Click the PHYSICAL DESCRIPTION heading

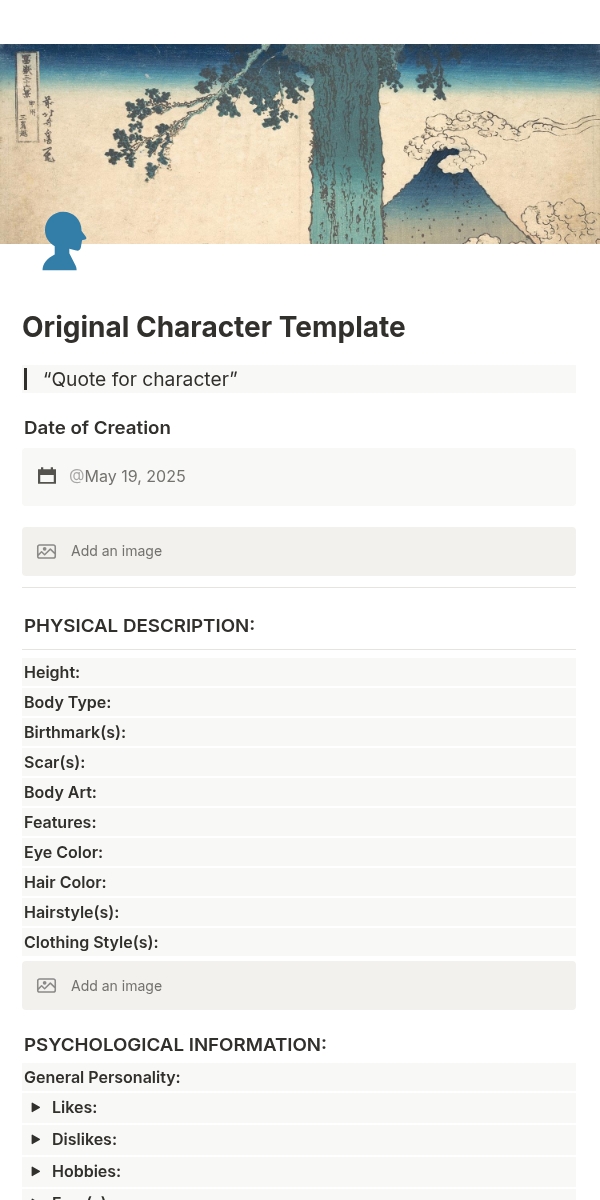(x=139, y=625)
